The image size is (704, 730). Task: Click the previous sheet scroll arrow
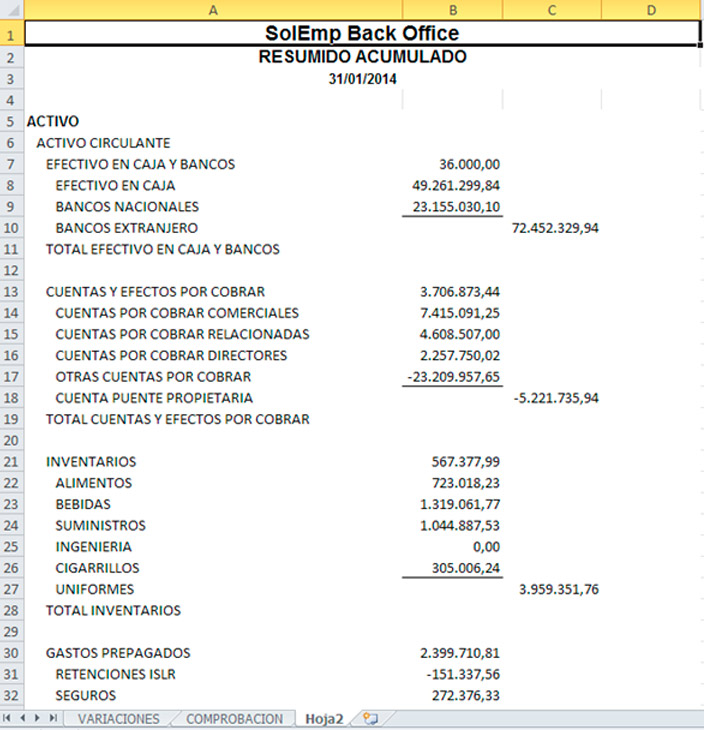(x=23, y=719)
